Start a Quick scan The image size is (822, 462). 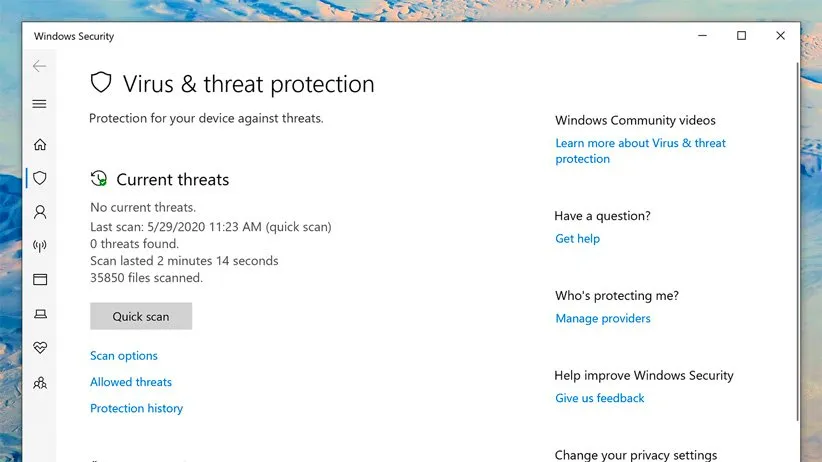click(x=141, y=316)
